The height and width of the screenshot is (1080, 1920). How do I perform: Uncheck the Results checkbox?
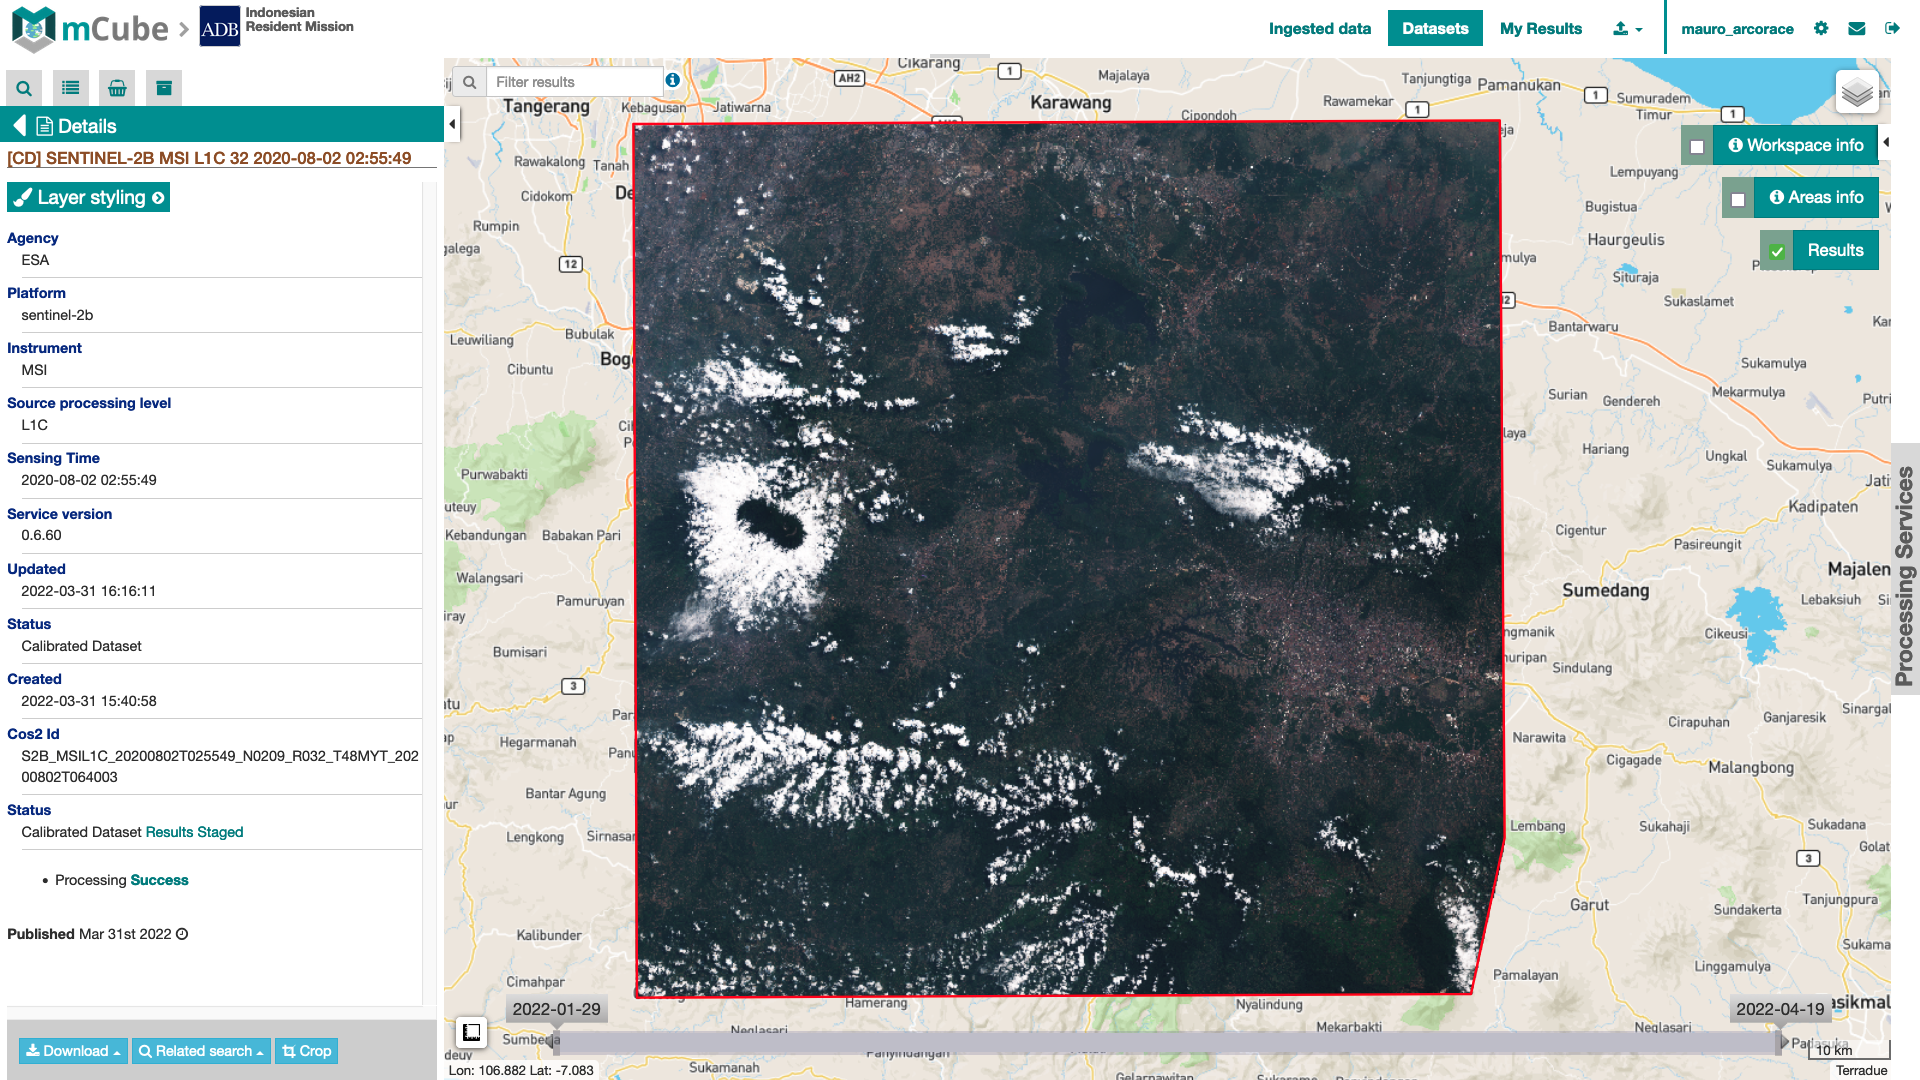(1777, 252)
